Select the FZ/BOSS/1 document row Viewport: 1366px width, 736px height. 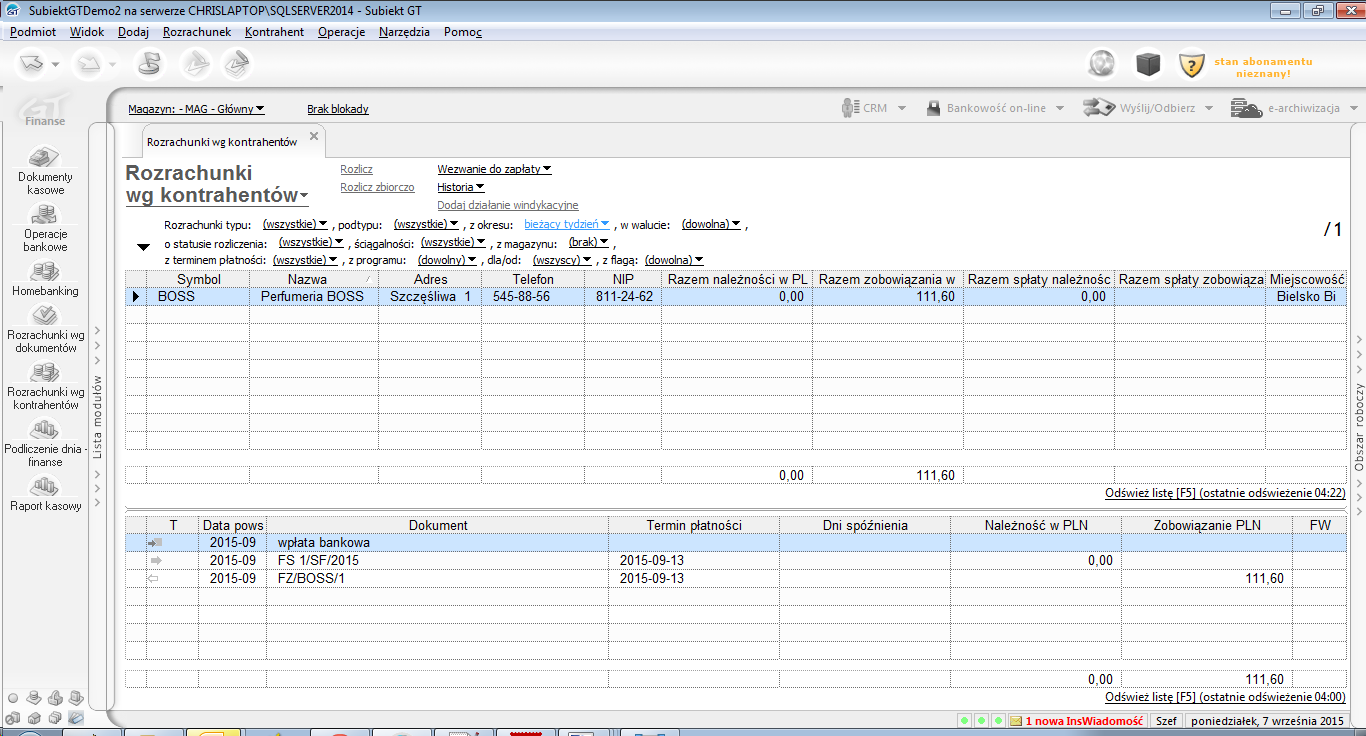click(x=735, y=579)
